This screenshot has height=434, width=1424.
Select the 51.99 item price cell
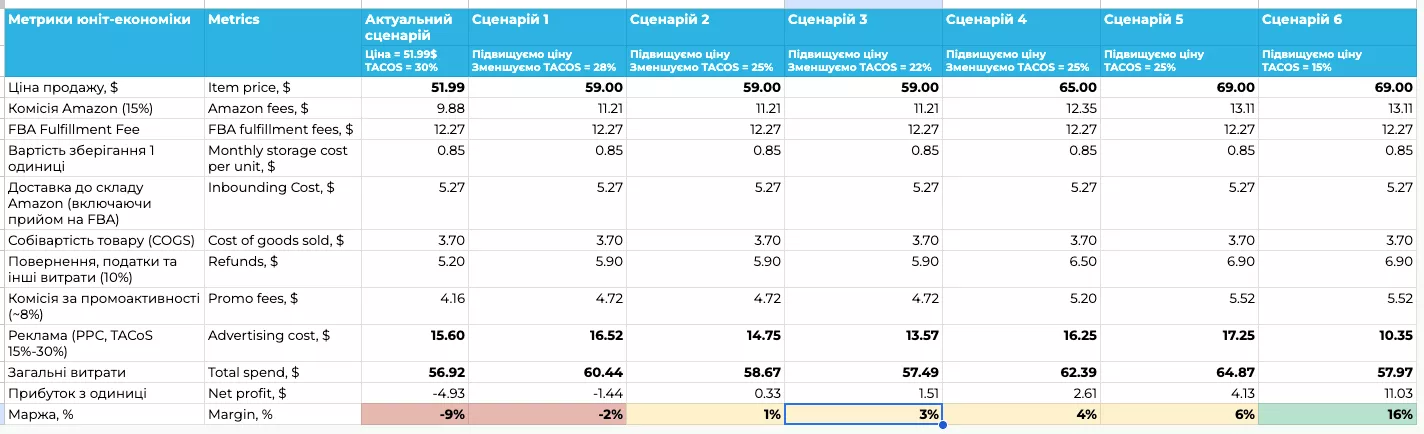(x=414, y=88)
